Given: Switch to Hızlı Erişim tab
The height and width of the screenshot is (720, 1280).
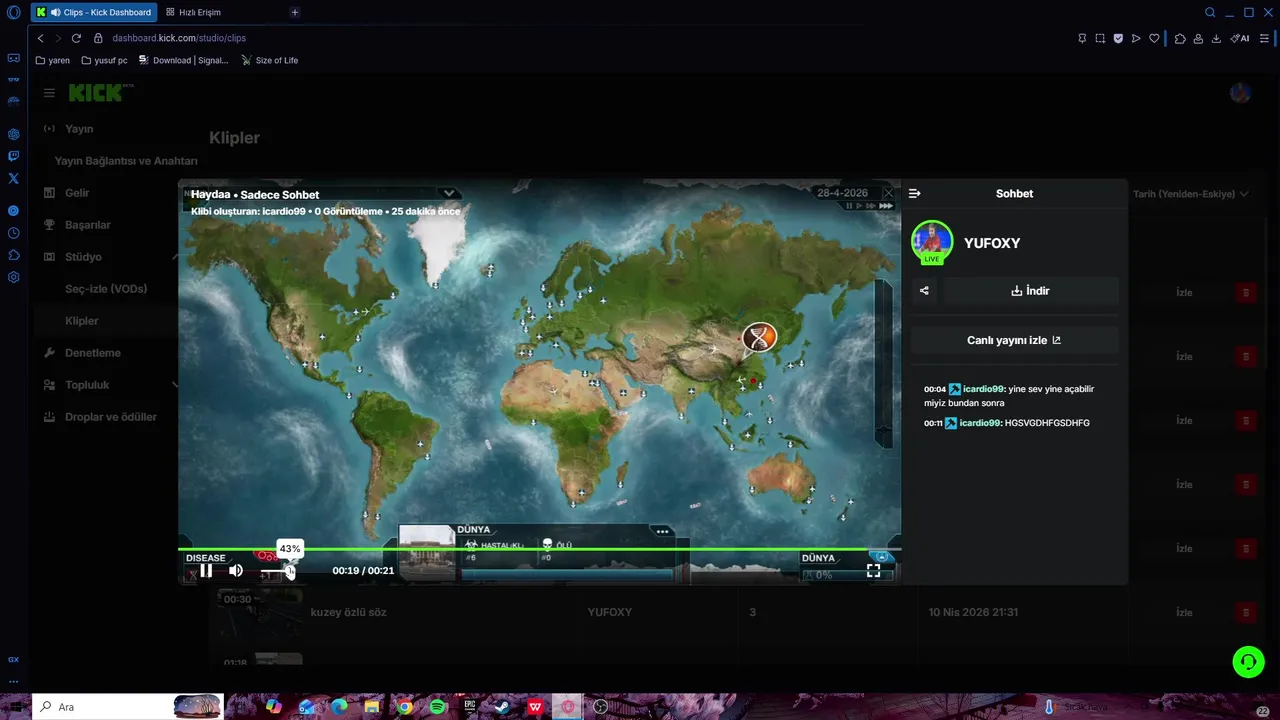Looking at the screenshot, I should (193, 12).
